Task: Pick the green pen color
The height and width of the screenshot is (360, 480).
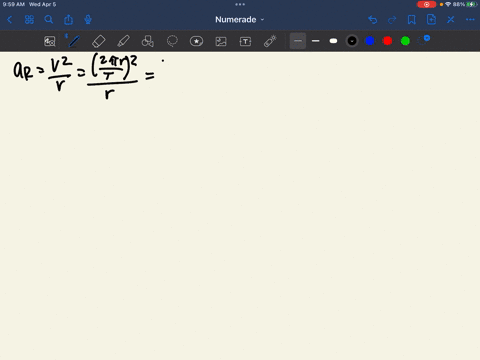Action: (405, 41)
